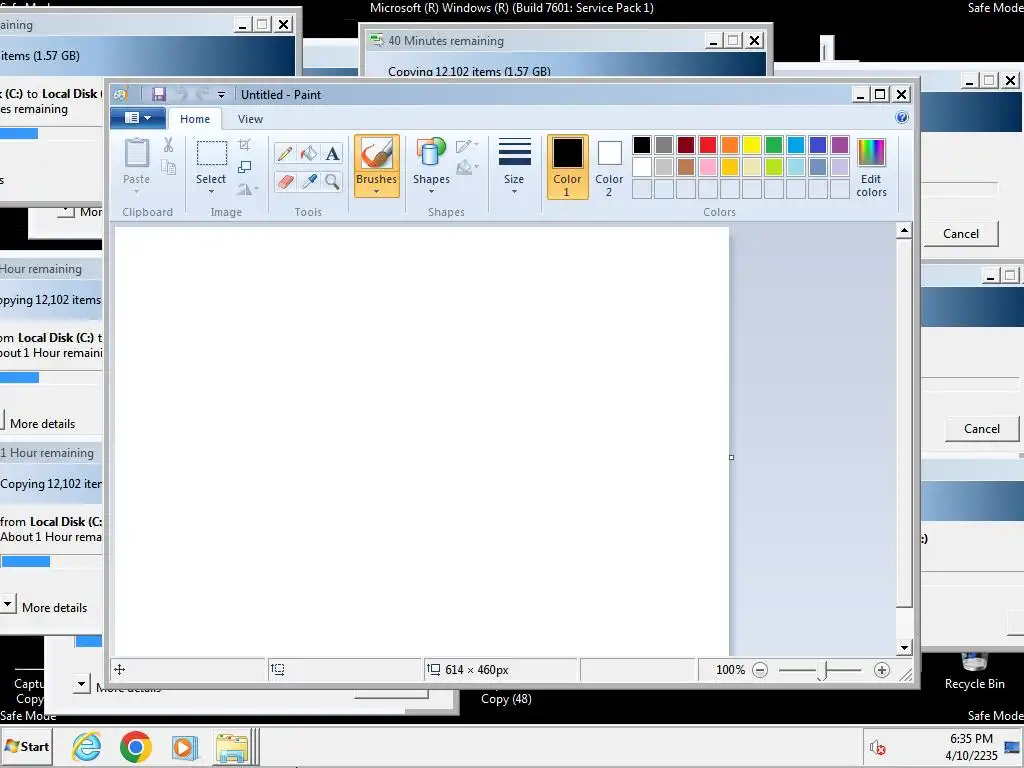Click the Brushes tool icon
This screenshot has width=1024, height=768.
pyautogui.click(x=377, y=154)
